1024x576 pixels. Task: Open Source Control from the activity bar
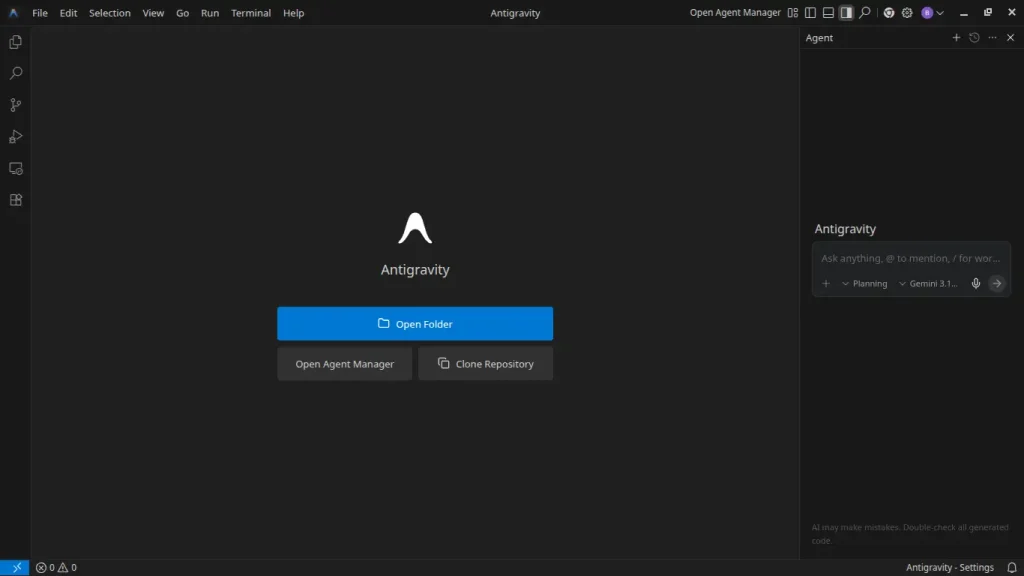(15, 104)
